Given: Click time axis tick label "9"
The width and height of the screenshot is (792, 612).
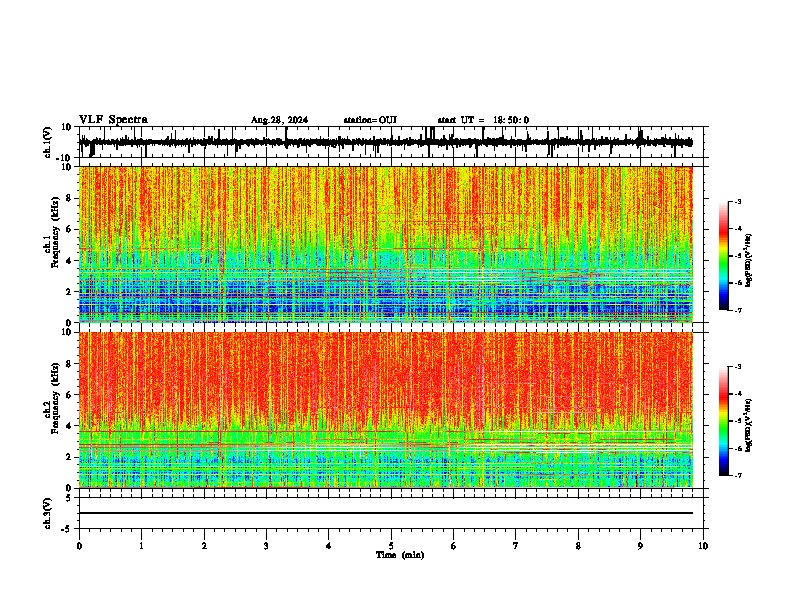Looking at the screenshot, I should point(640,546).
